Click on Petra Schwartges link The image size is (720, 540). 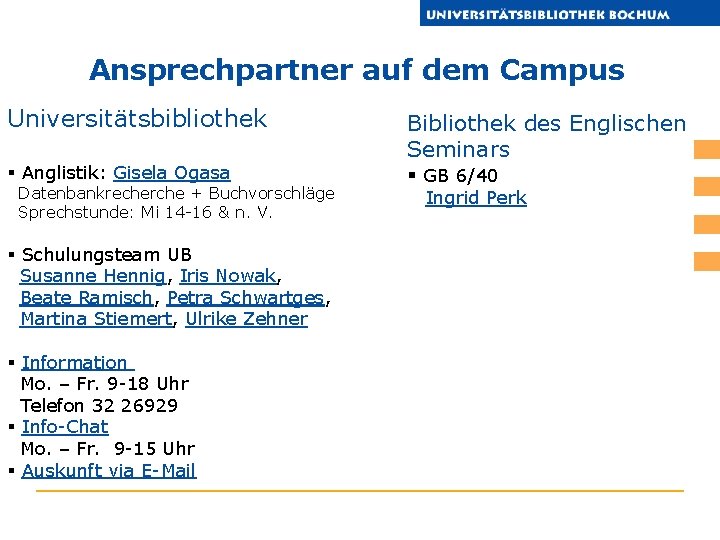pyautogui.click(x=246, y=298)
